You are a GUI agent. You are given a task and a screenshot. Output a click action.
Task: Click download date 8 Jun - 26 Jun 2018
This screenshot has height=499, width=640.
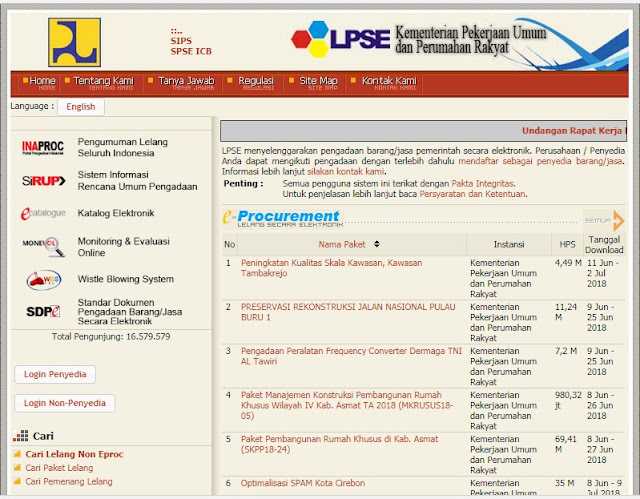coord(600,406)
